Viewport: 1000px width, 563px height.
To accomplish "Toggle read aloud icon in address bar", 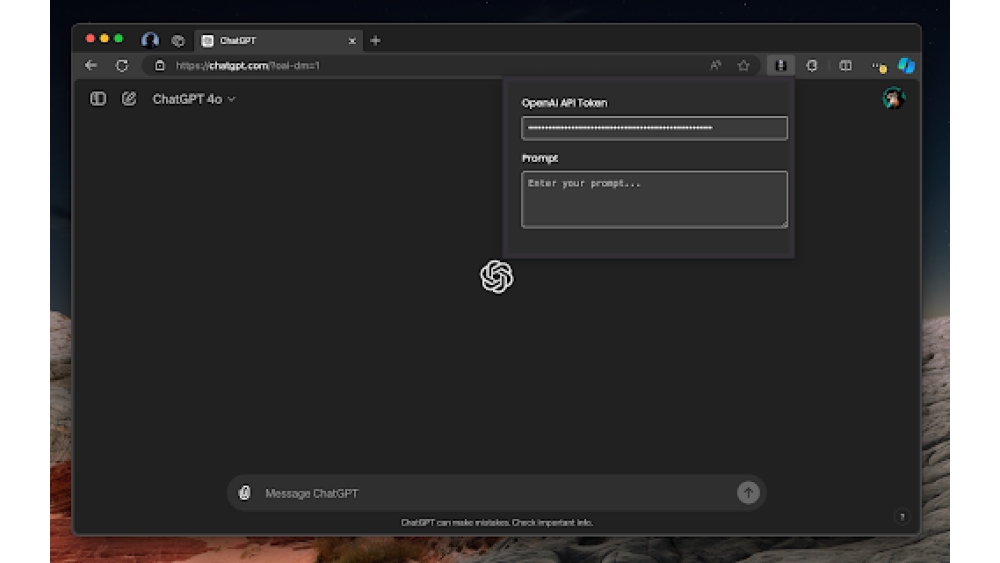I will tap(716, 65).
